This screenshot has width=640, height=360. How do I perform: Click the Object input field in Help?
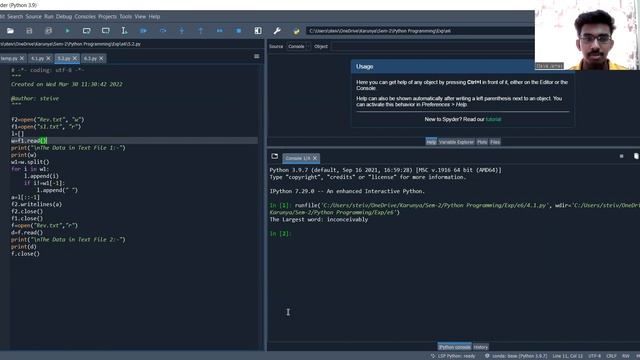click(433, 47)
